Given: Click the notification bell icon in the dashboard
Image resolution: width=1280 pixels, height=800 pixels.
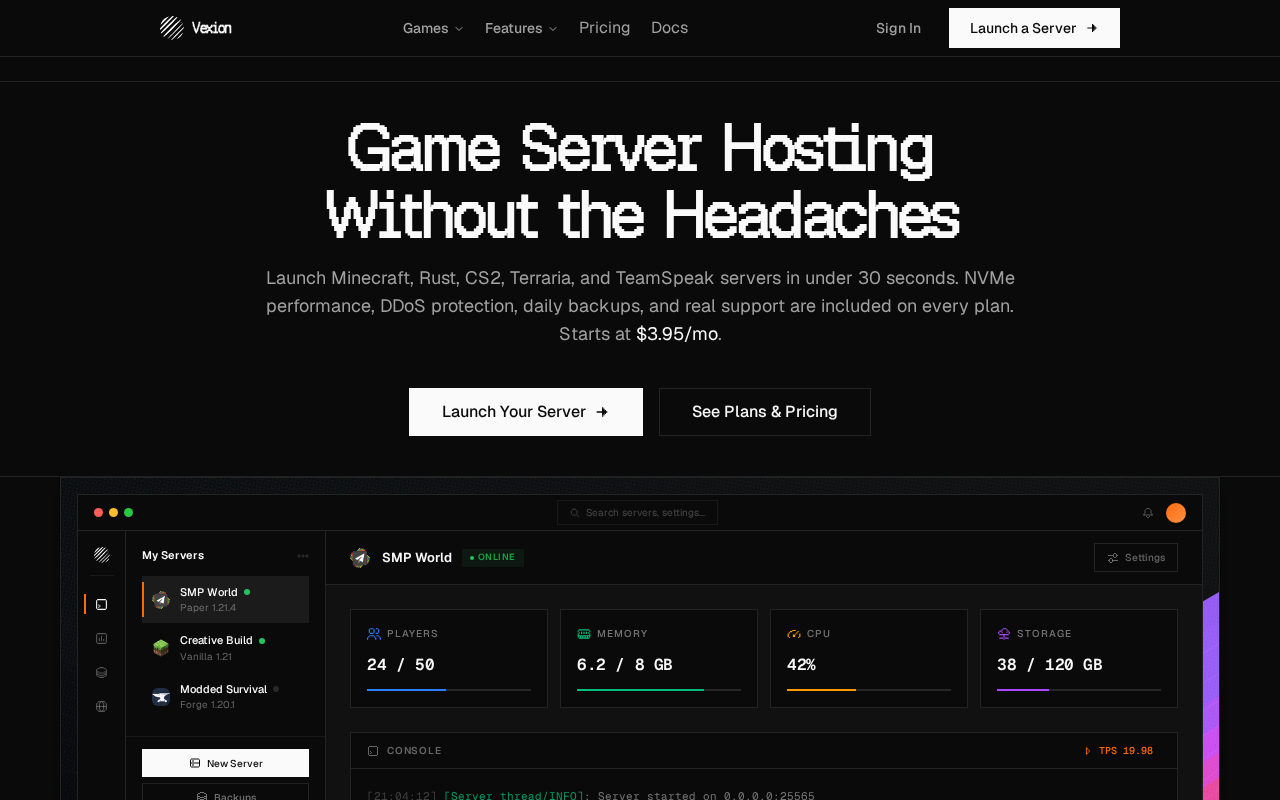Looking at the screenshot, I should coord(1148,513).
